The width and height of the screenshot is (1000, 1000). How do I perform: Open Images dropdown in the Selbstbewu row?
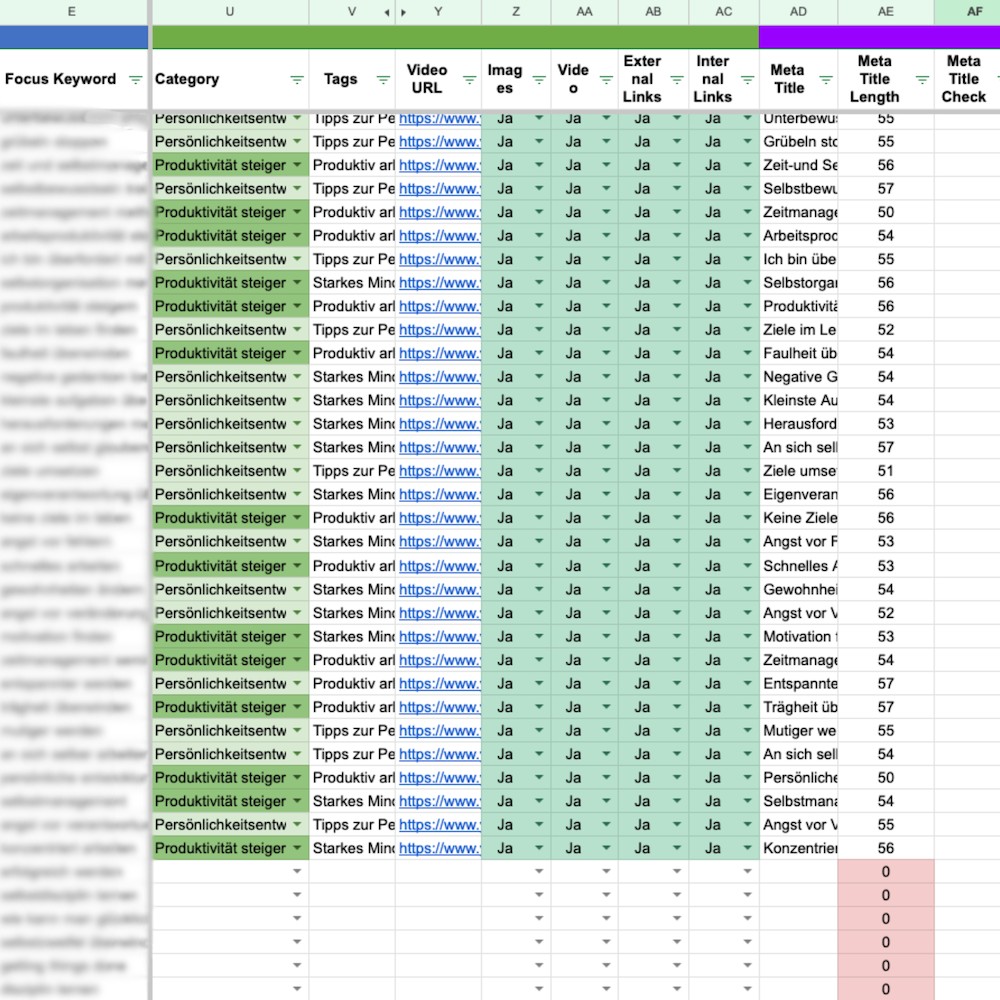539,189
